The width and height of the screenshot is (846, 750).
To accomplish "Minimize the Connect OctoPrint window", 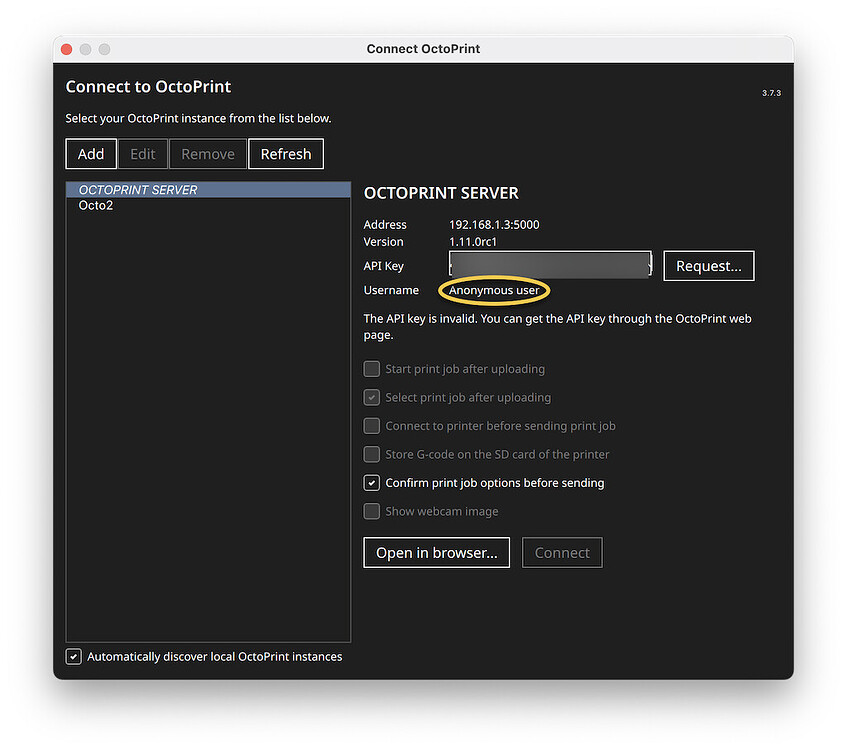I will tap(85, 48).
